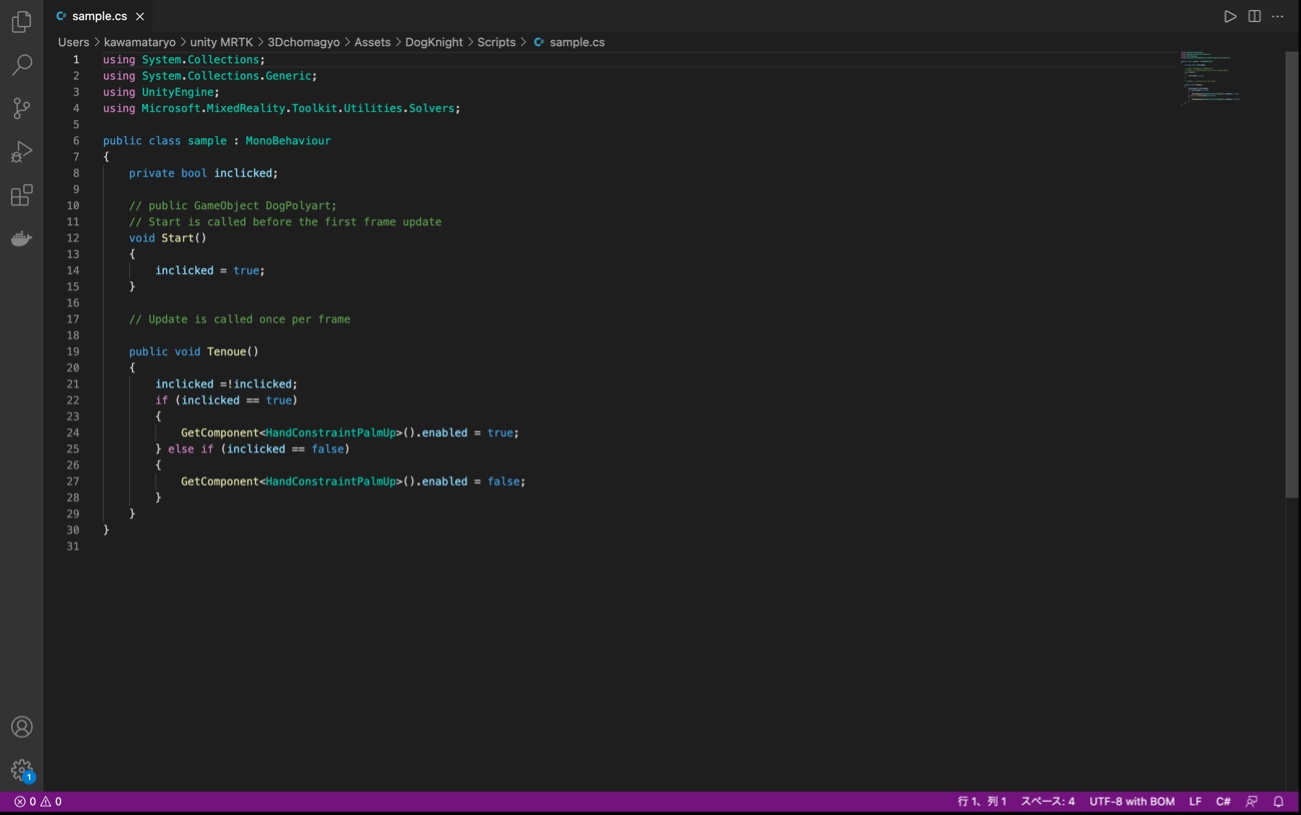Change the C# language mode
The width and height of the screenshot is (1301, 815).
[x=1223, y=801]
